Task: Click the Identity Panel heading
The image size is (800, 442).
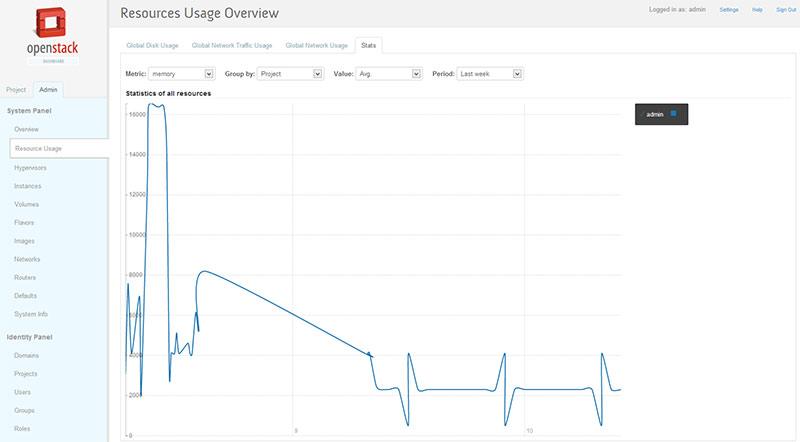Action: [x=30, y=337]
